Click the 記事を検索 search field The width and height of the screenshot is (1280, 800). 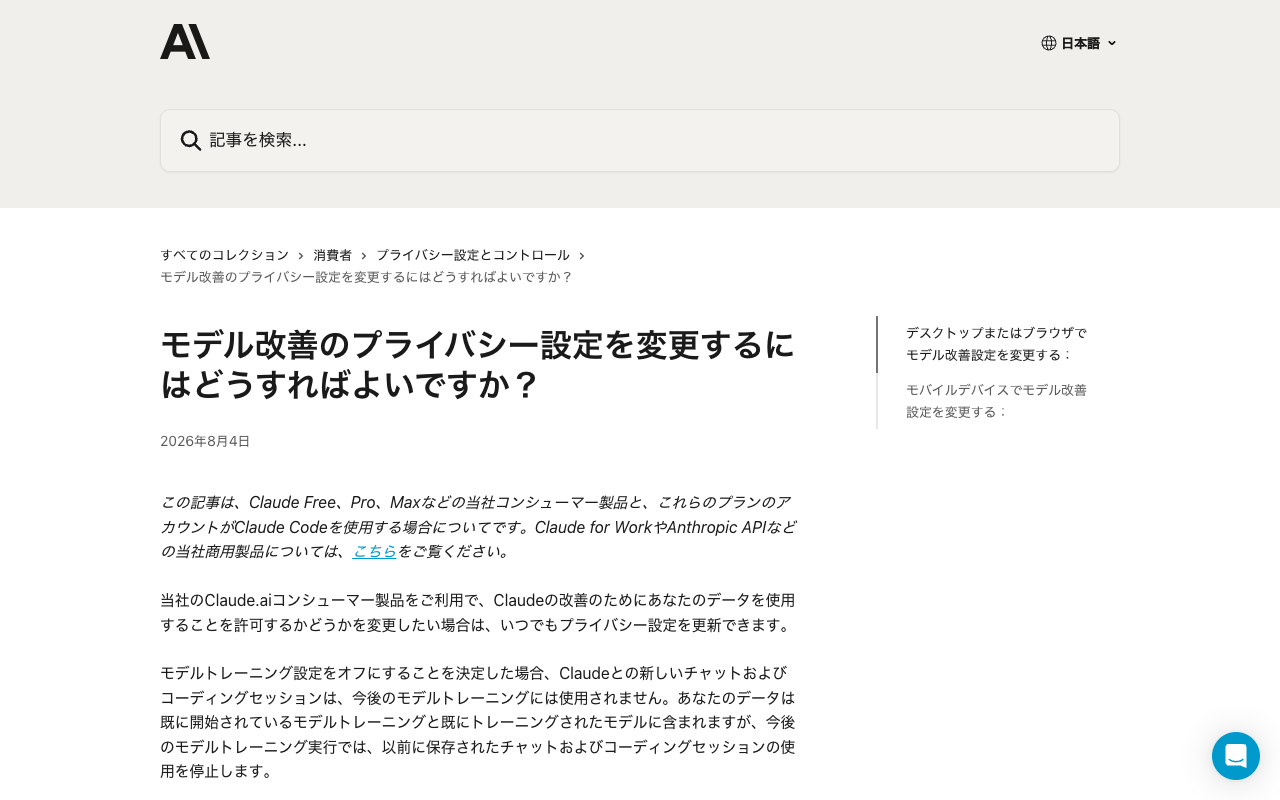pyautogui.click(x=640, y=140)
